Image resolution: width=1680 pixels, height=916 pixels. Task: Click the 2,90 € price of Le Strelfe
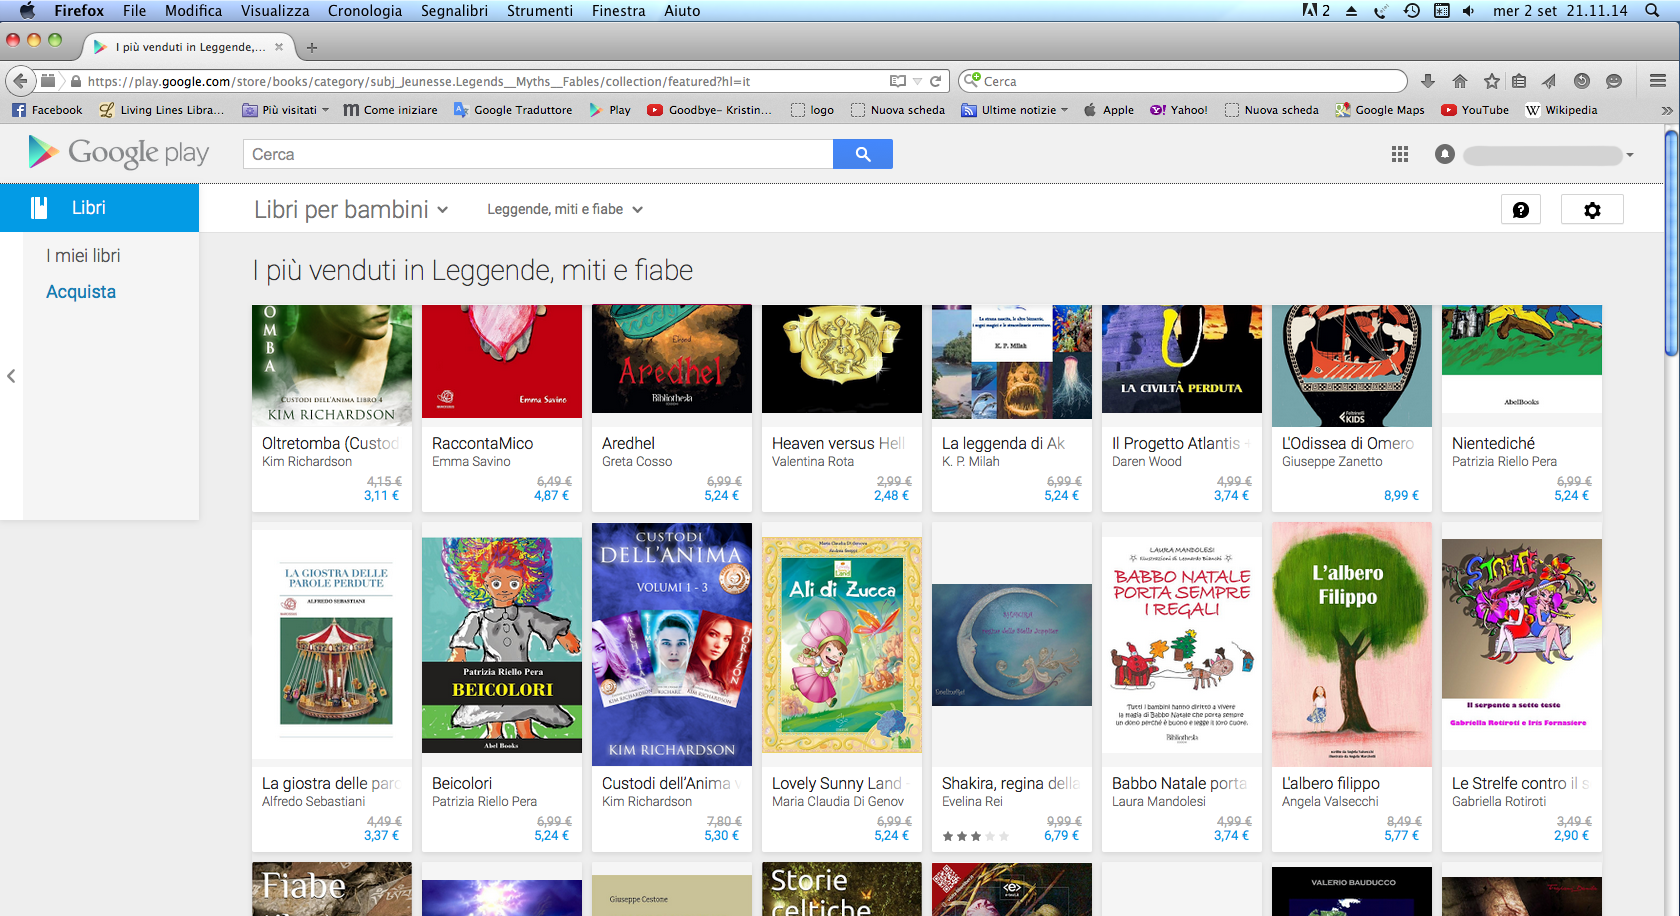(x=1571, y=835)
